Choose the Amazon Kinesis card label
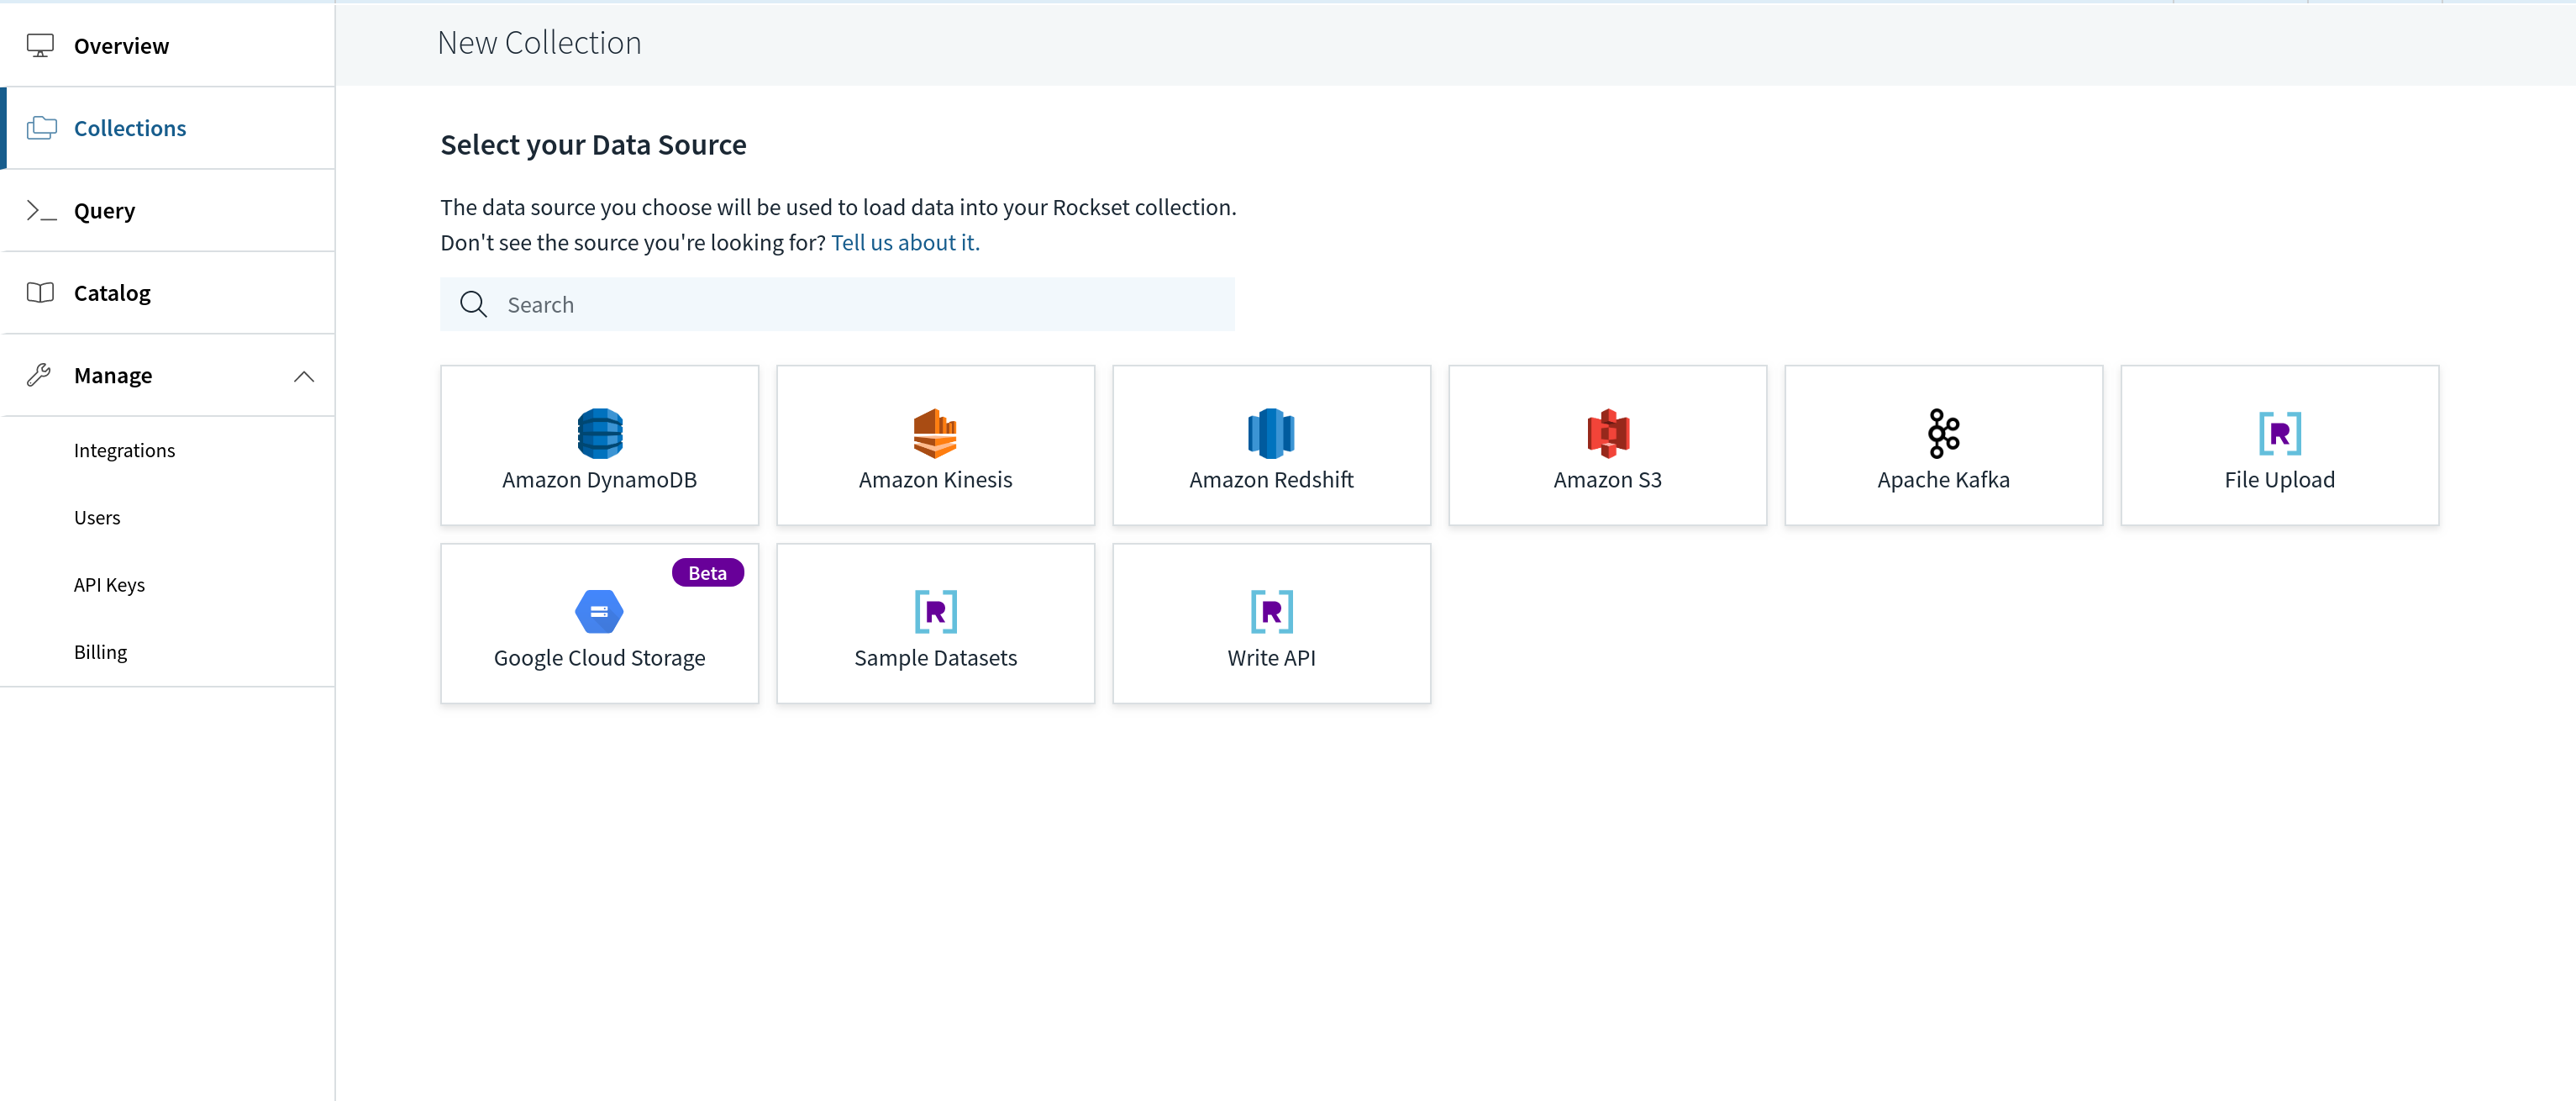The width and height of the screenshot is (2576, 1101). (935, 480)
